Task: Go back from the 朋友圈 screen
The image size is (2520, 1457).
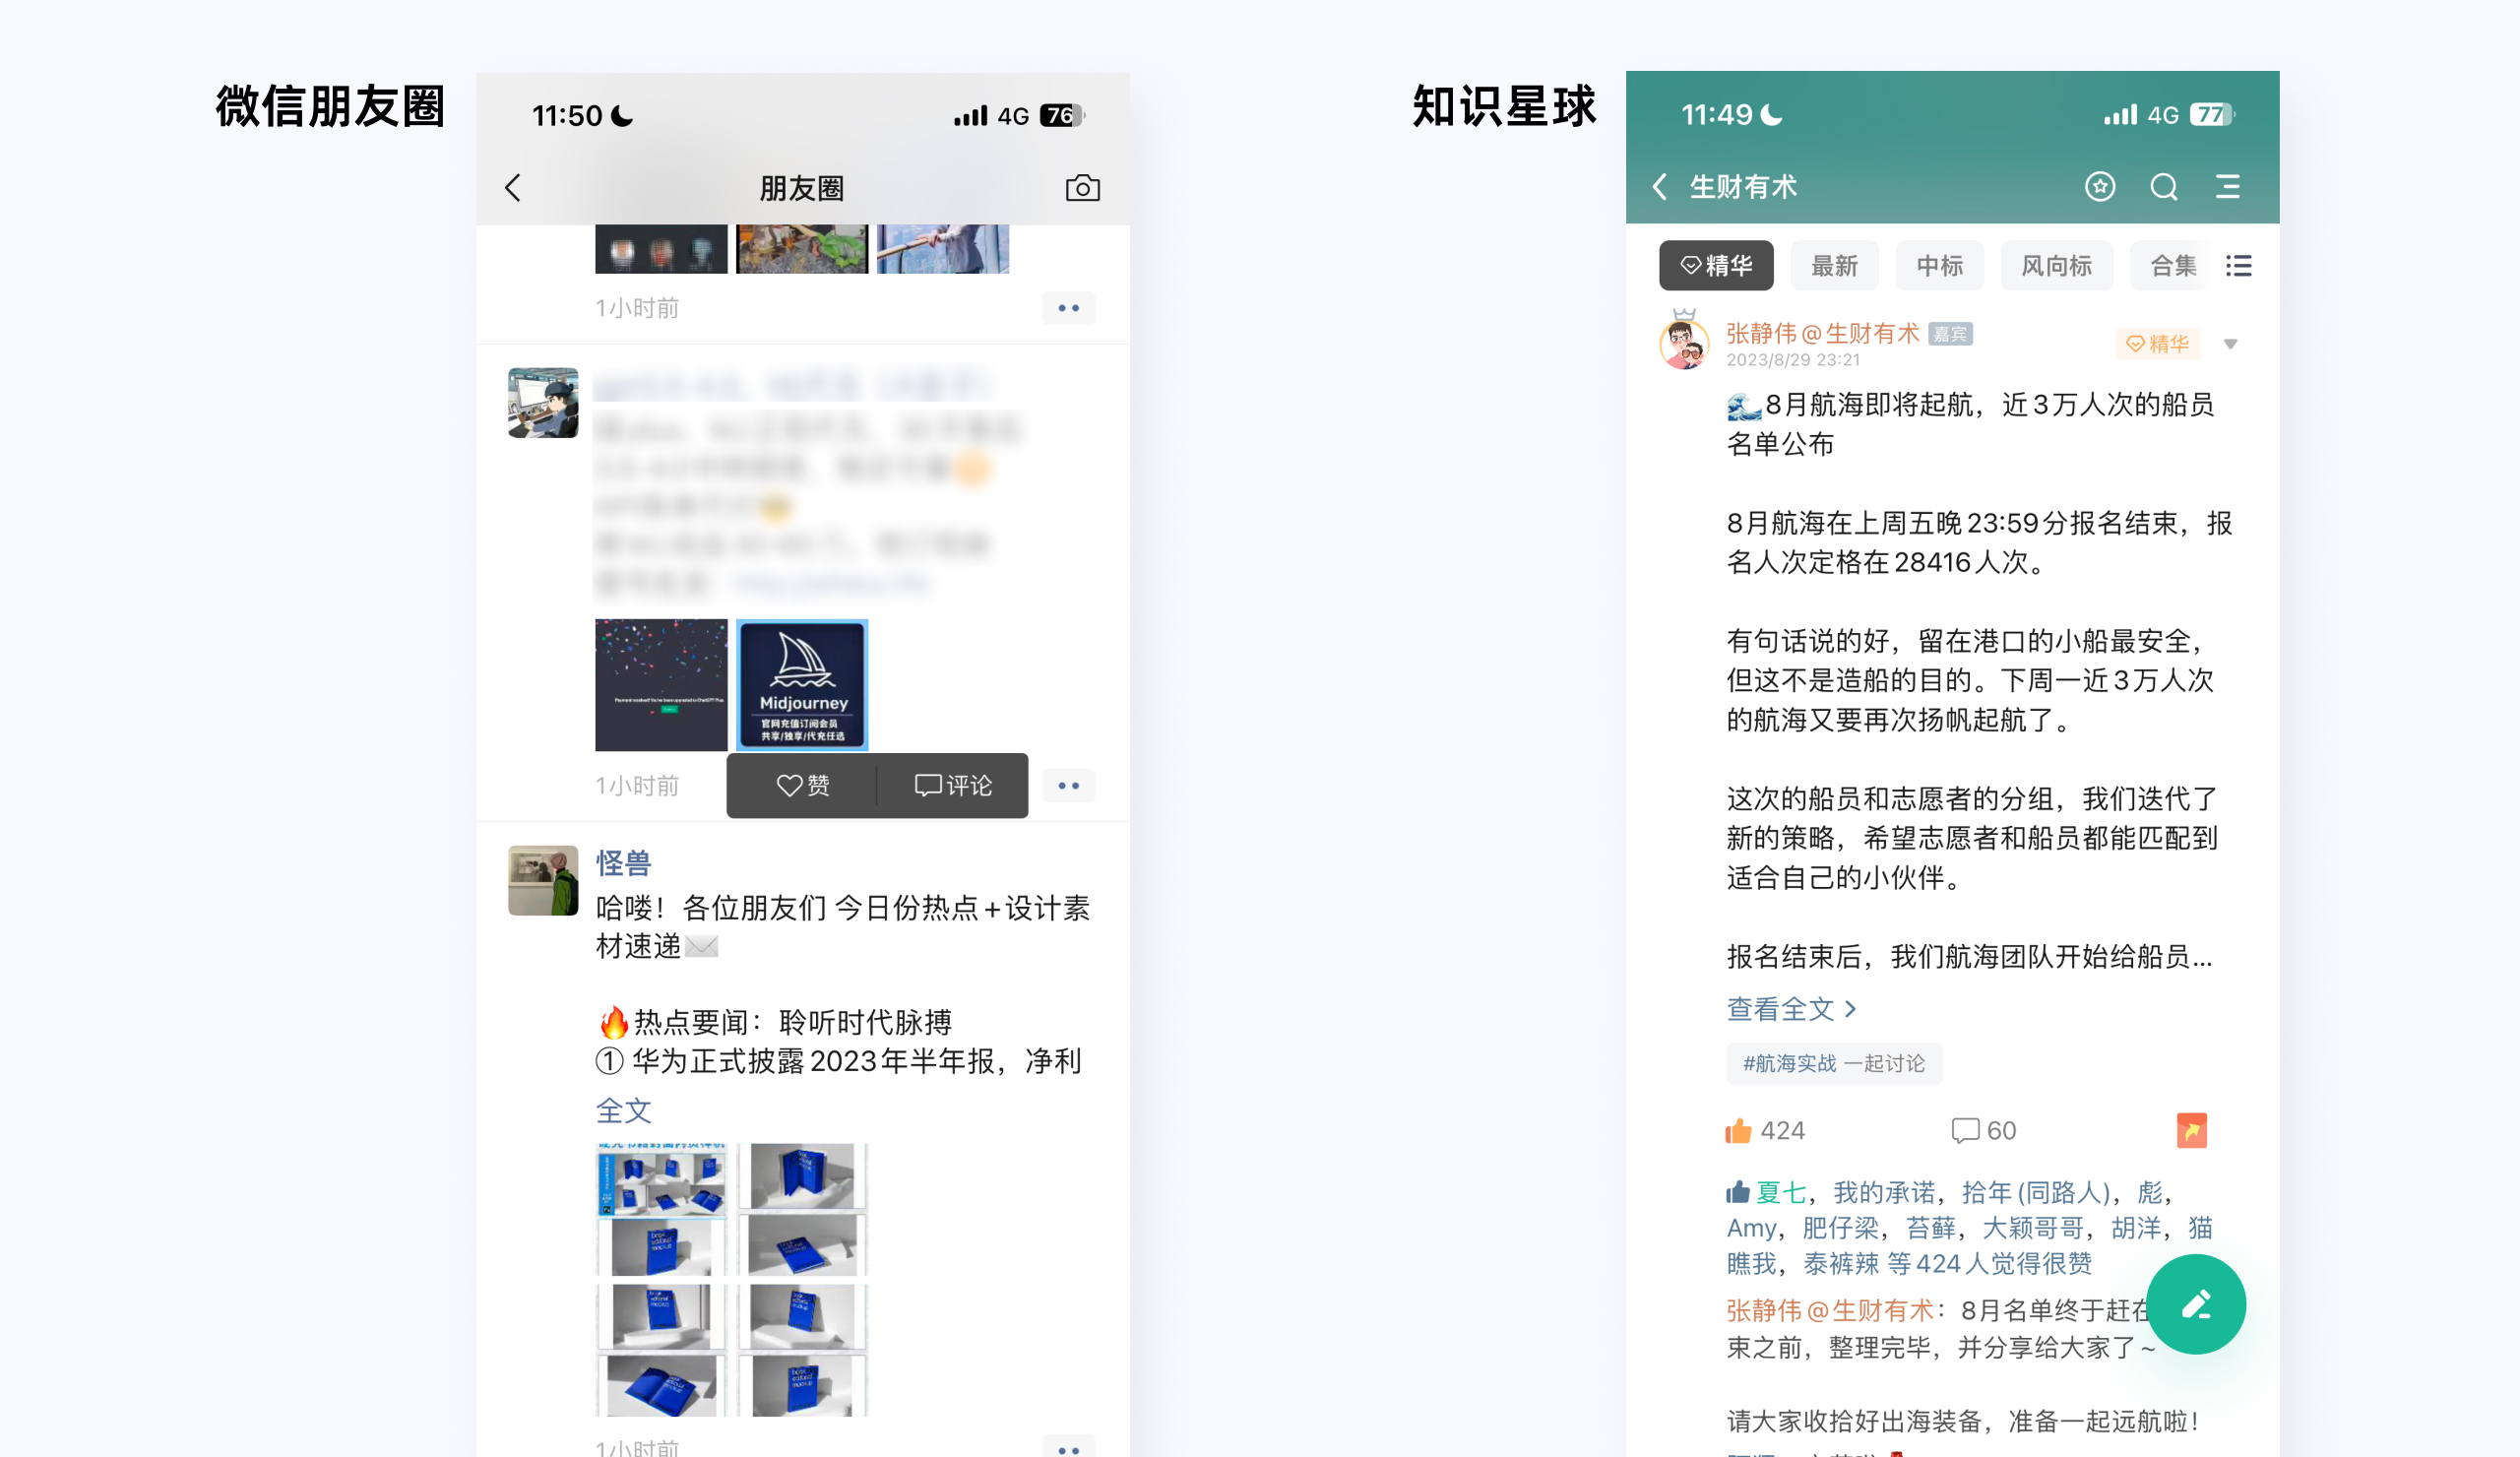Action: click(x=513, y=188)
